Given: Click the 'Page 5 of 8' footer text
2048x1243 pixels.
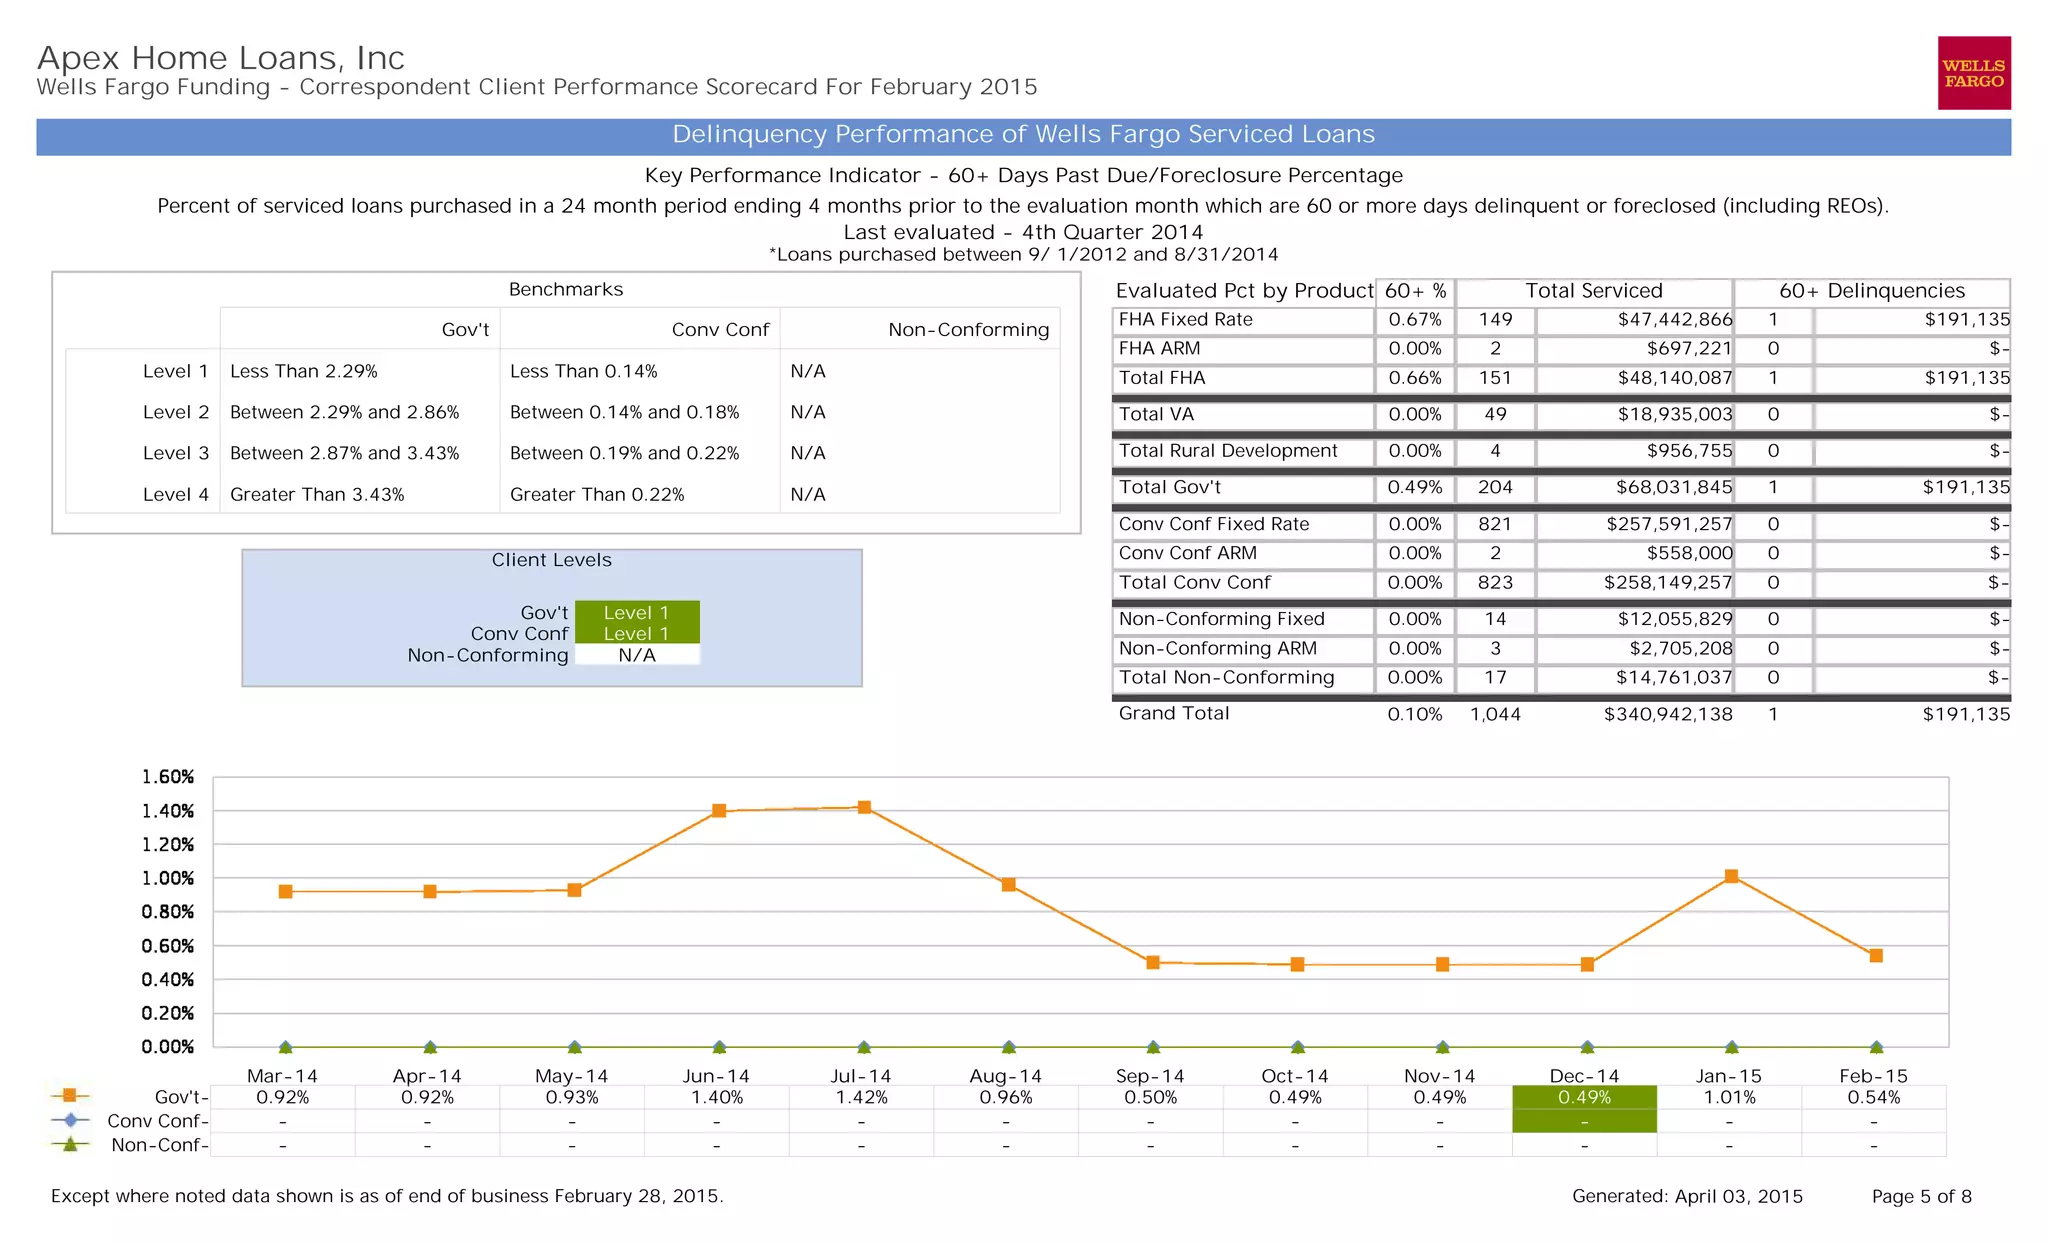Looking at the screenshot, I should (1922, 1196).
